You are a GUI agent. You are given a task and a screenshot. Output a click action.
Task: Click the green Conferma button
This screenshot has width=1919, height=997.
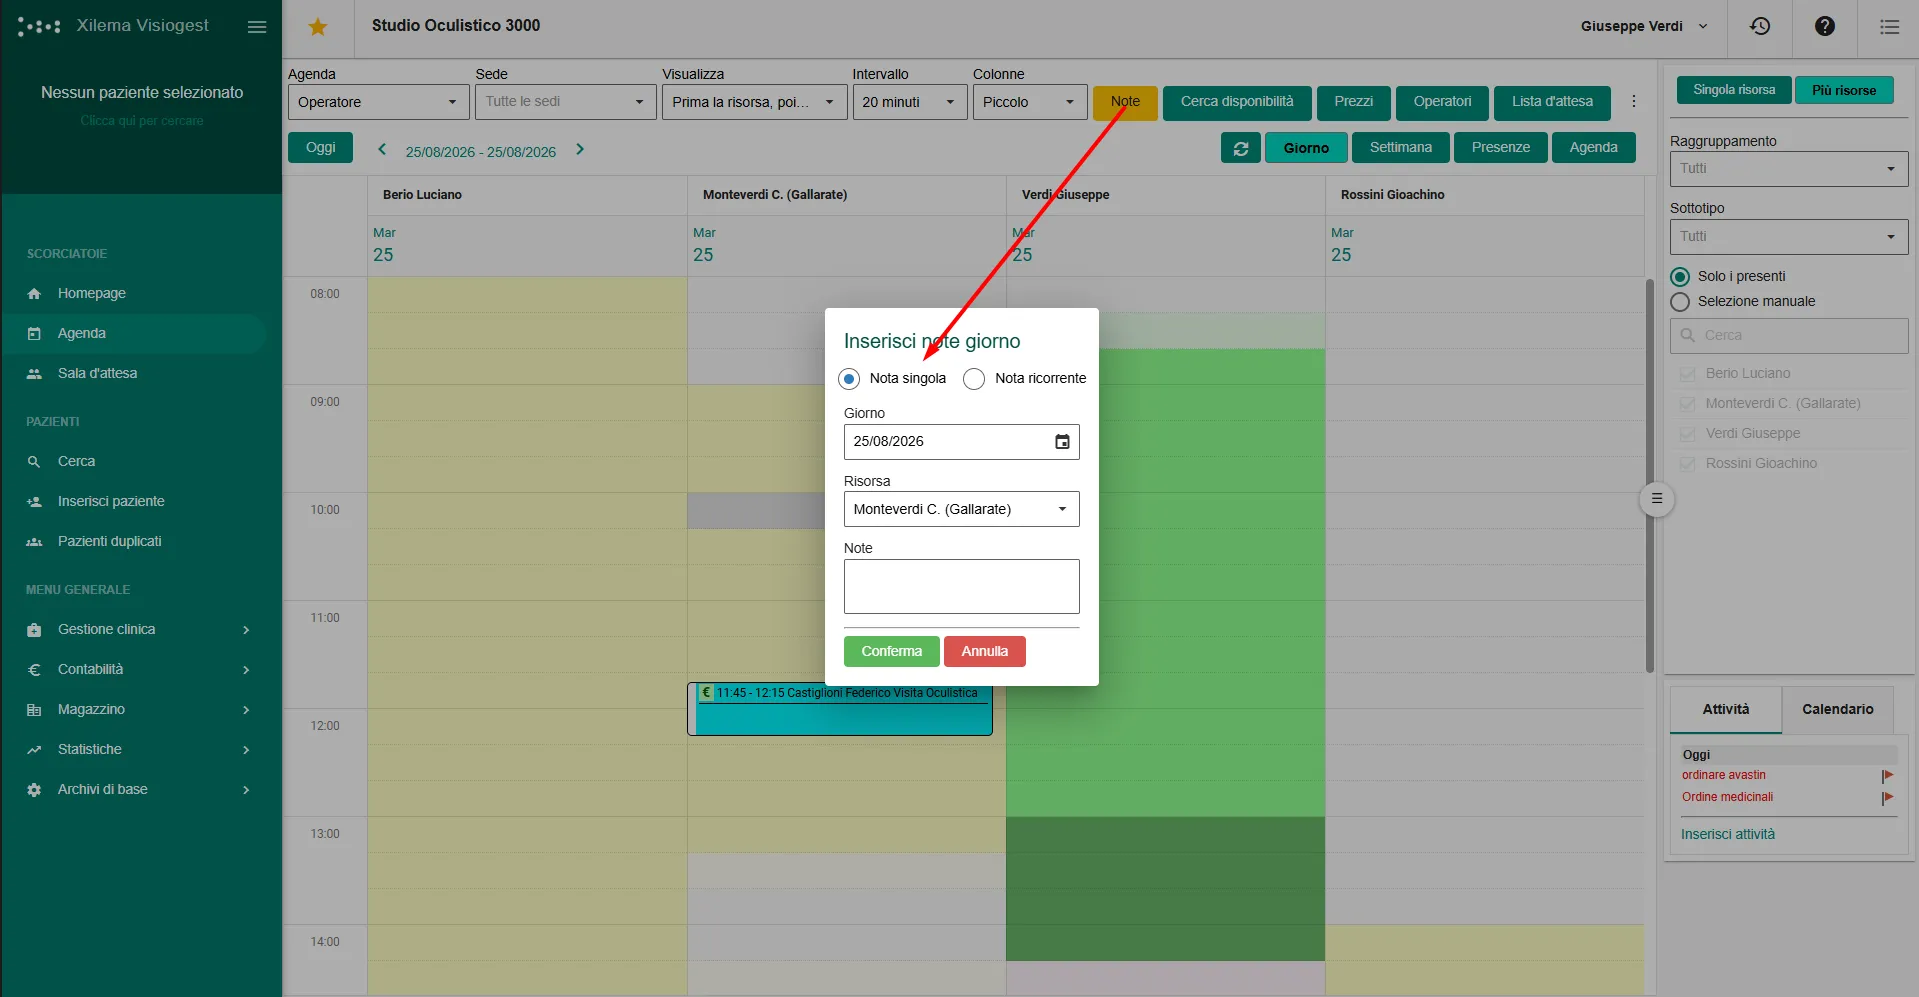(891, 651)
